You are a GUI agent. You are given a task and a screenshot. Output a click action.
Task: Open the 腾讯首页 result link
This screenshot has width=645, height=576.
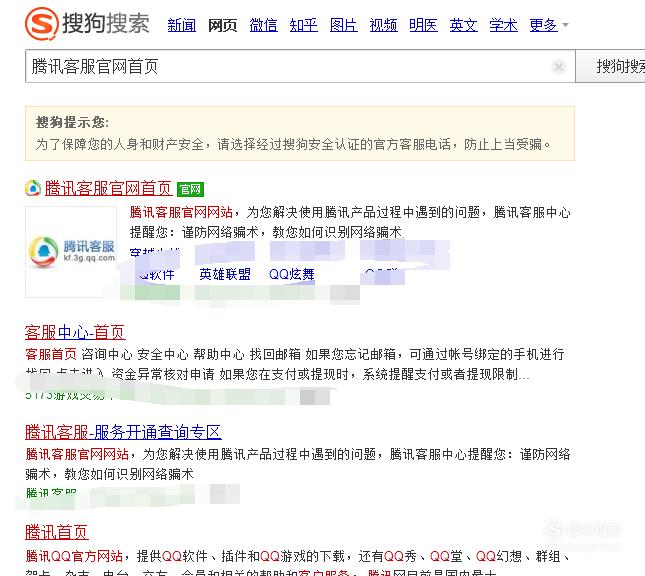pos(57,532)
